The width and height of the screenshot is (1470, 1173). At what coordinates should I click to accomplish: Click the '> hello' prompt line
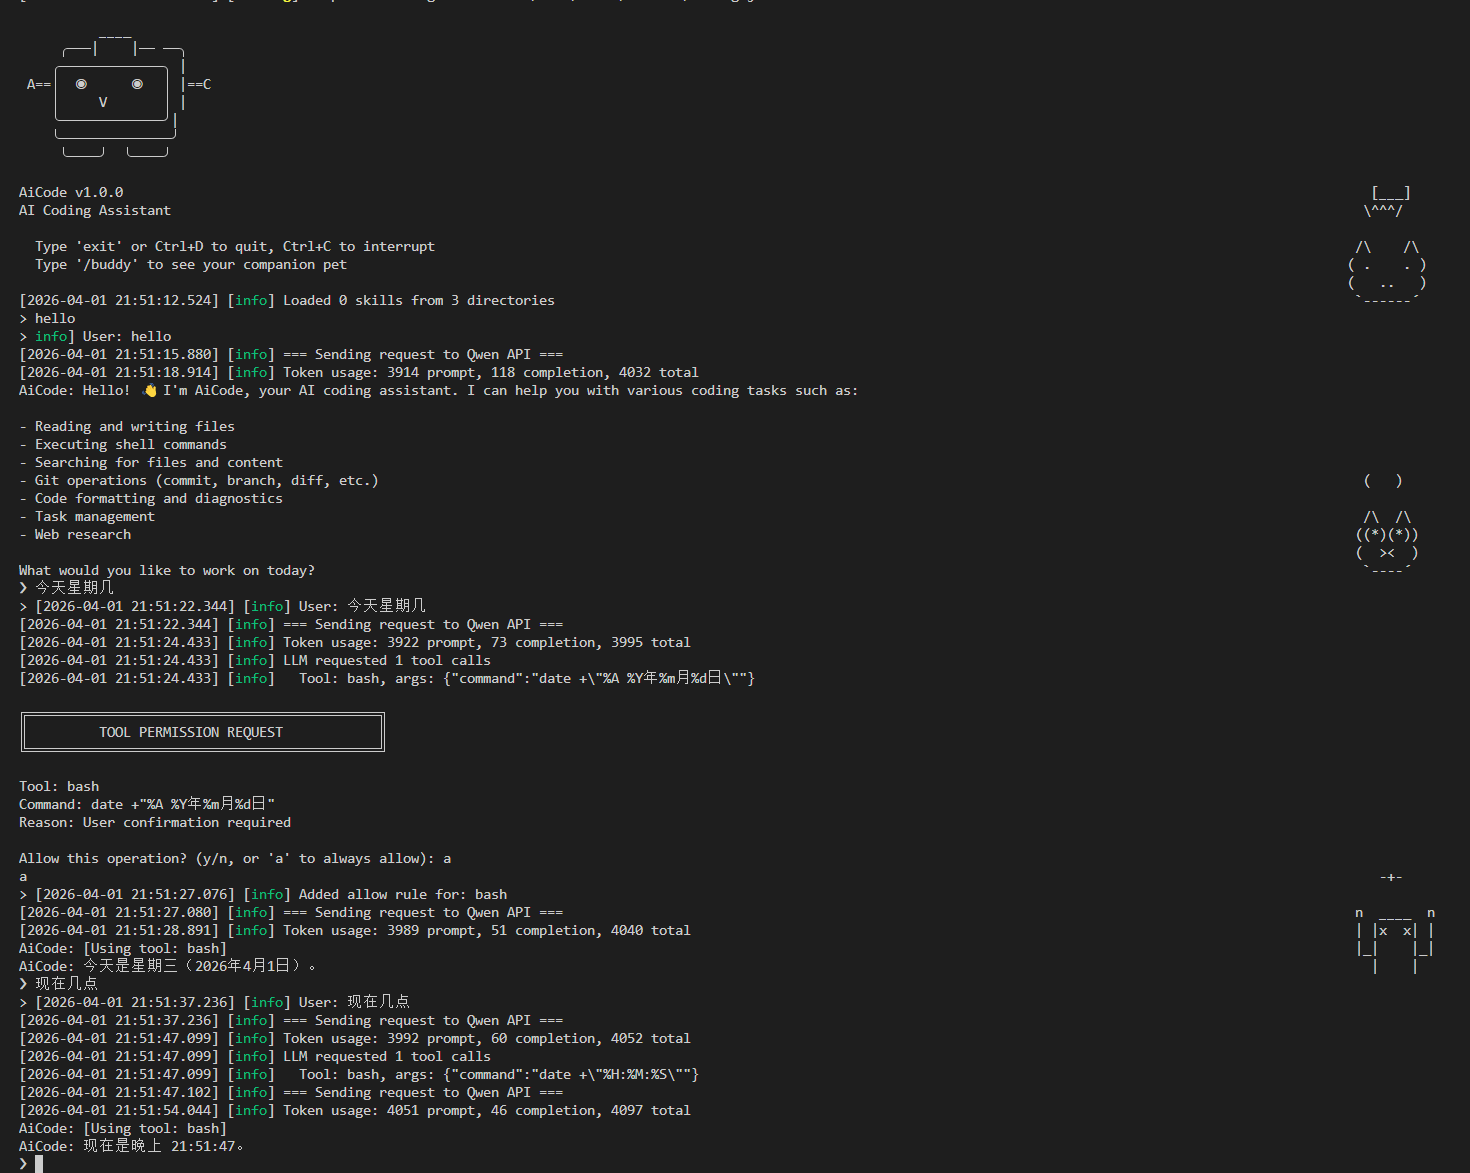[x=47, y=318]
